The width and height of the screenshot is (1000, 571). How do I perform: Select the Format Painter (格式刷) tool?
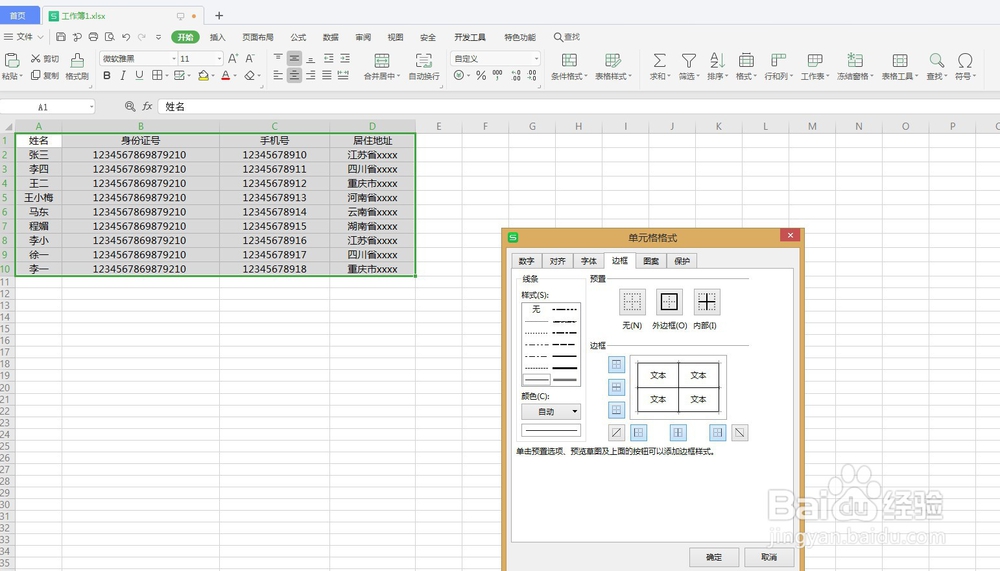(77, 66)
